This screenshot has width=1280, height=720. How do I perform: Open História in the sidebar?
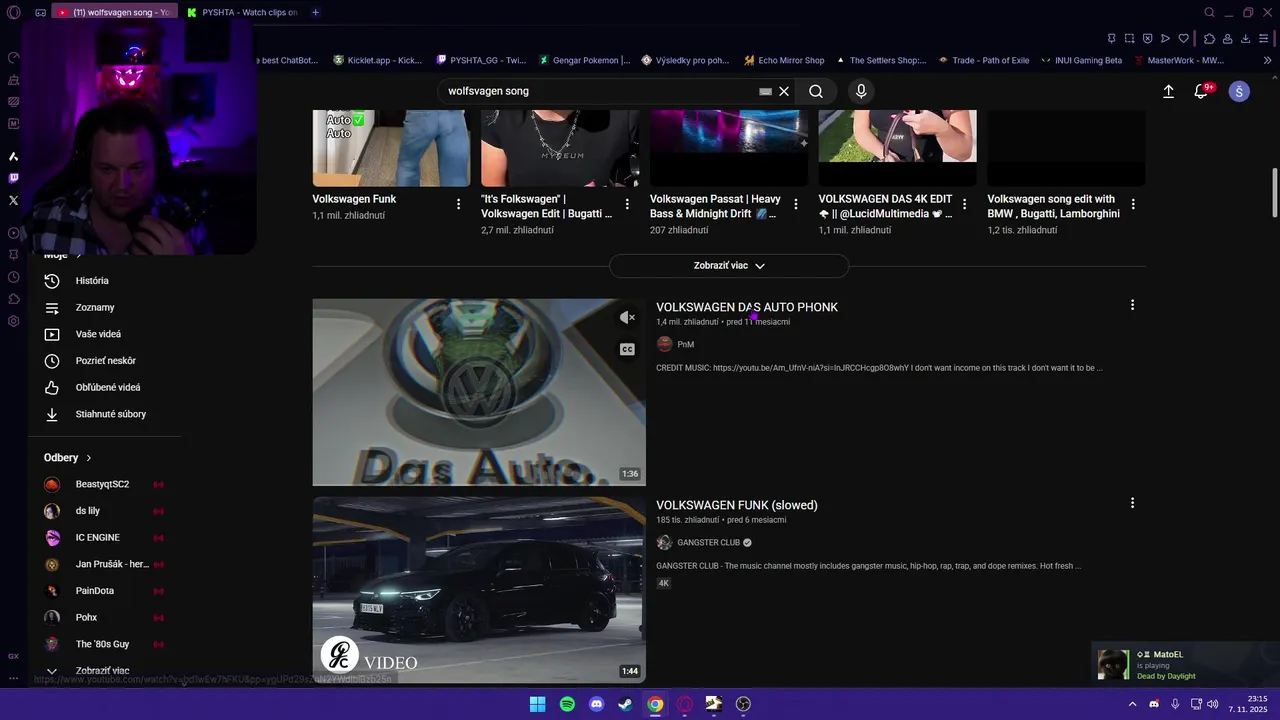point(92,281)
